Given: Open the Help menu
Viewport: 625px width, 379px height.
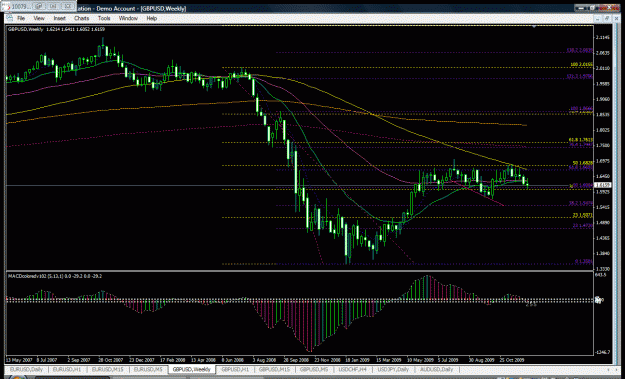Looking at the screenshot, I should coord(151,18).
